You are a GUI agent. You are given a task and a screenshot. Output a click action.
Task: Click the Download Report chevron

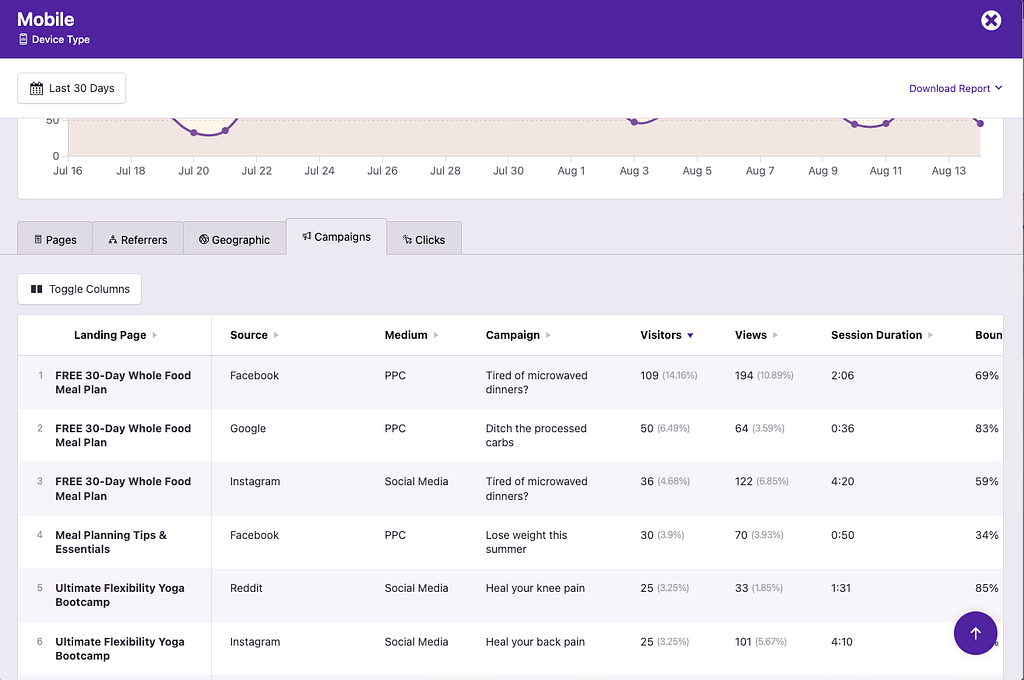click(x=997, y=88)
